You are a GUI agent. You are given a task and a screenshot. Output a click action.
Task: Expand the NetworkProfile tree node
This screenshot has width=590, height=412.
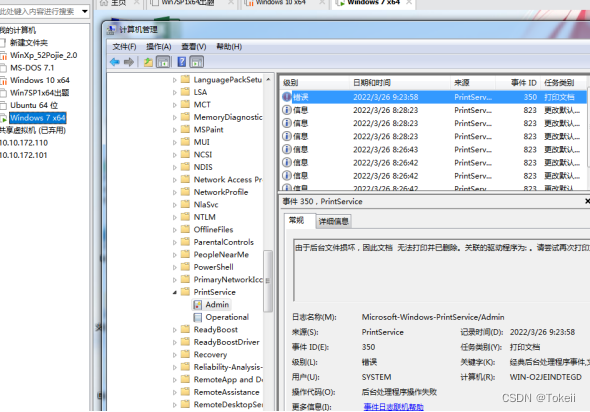[x=175, y=192]
